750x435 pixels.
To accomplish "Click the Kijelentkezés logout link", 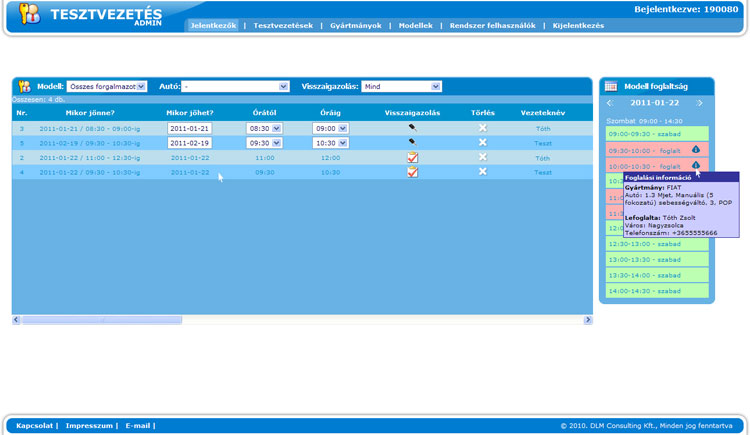I will pyautogui.click(x=578, y=26).
